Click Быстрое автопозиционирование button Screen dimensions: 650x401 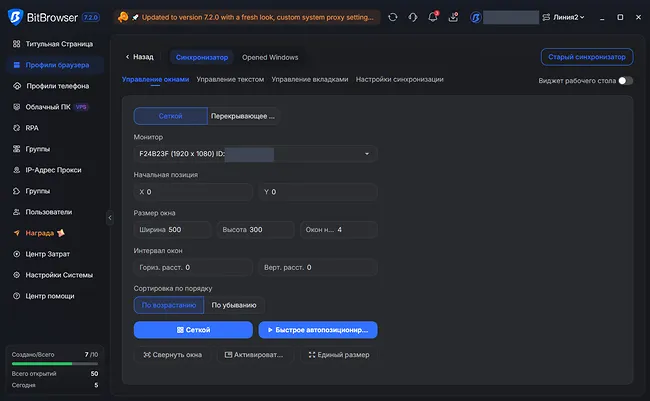pos(318,330)
